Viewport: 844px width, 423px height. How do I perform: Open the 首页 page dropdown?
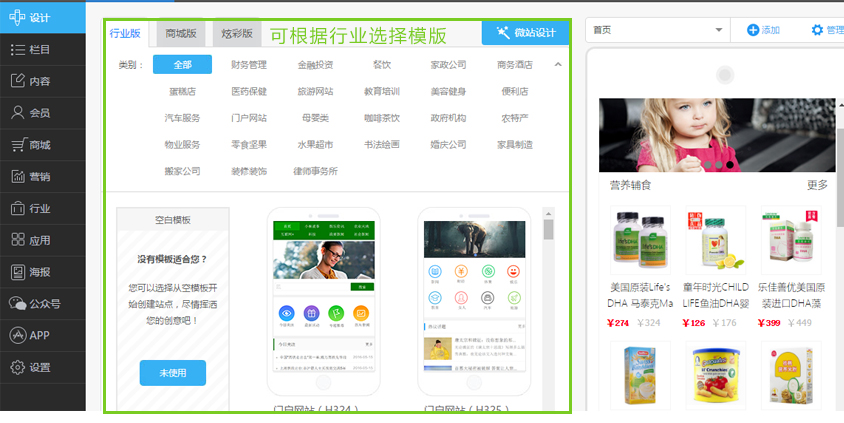(x=656, y=30)
